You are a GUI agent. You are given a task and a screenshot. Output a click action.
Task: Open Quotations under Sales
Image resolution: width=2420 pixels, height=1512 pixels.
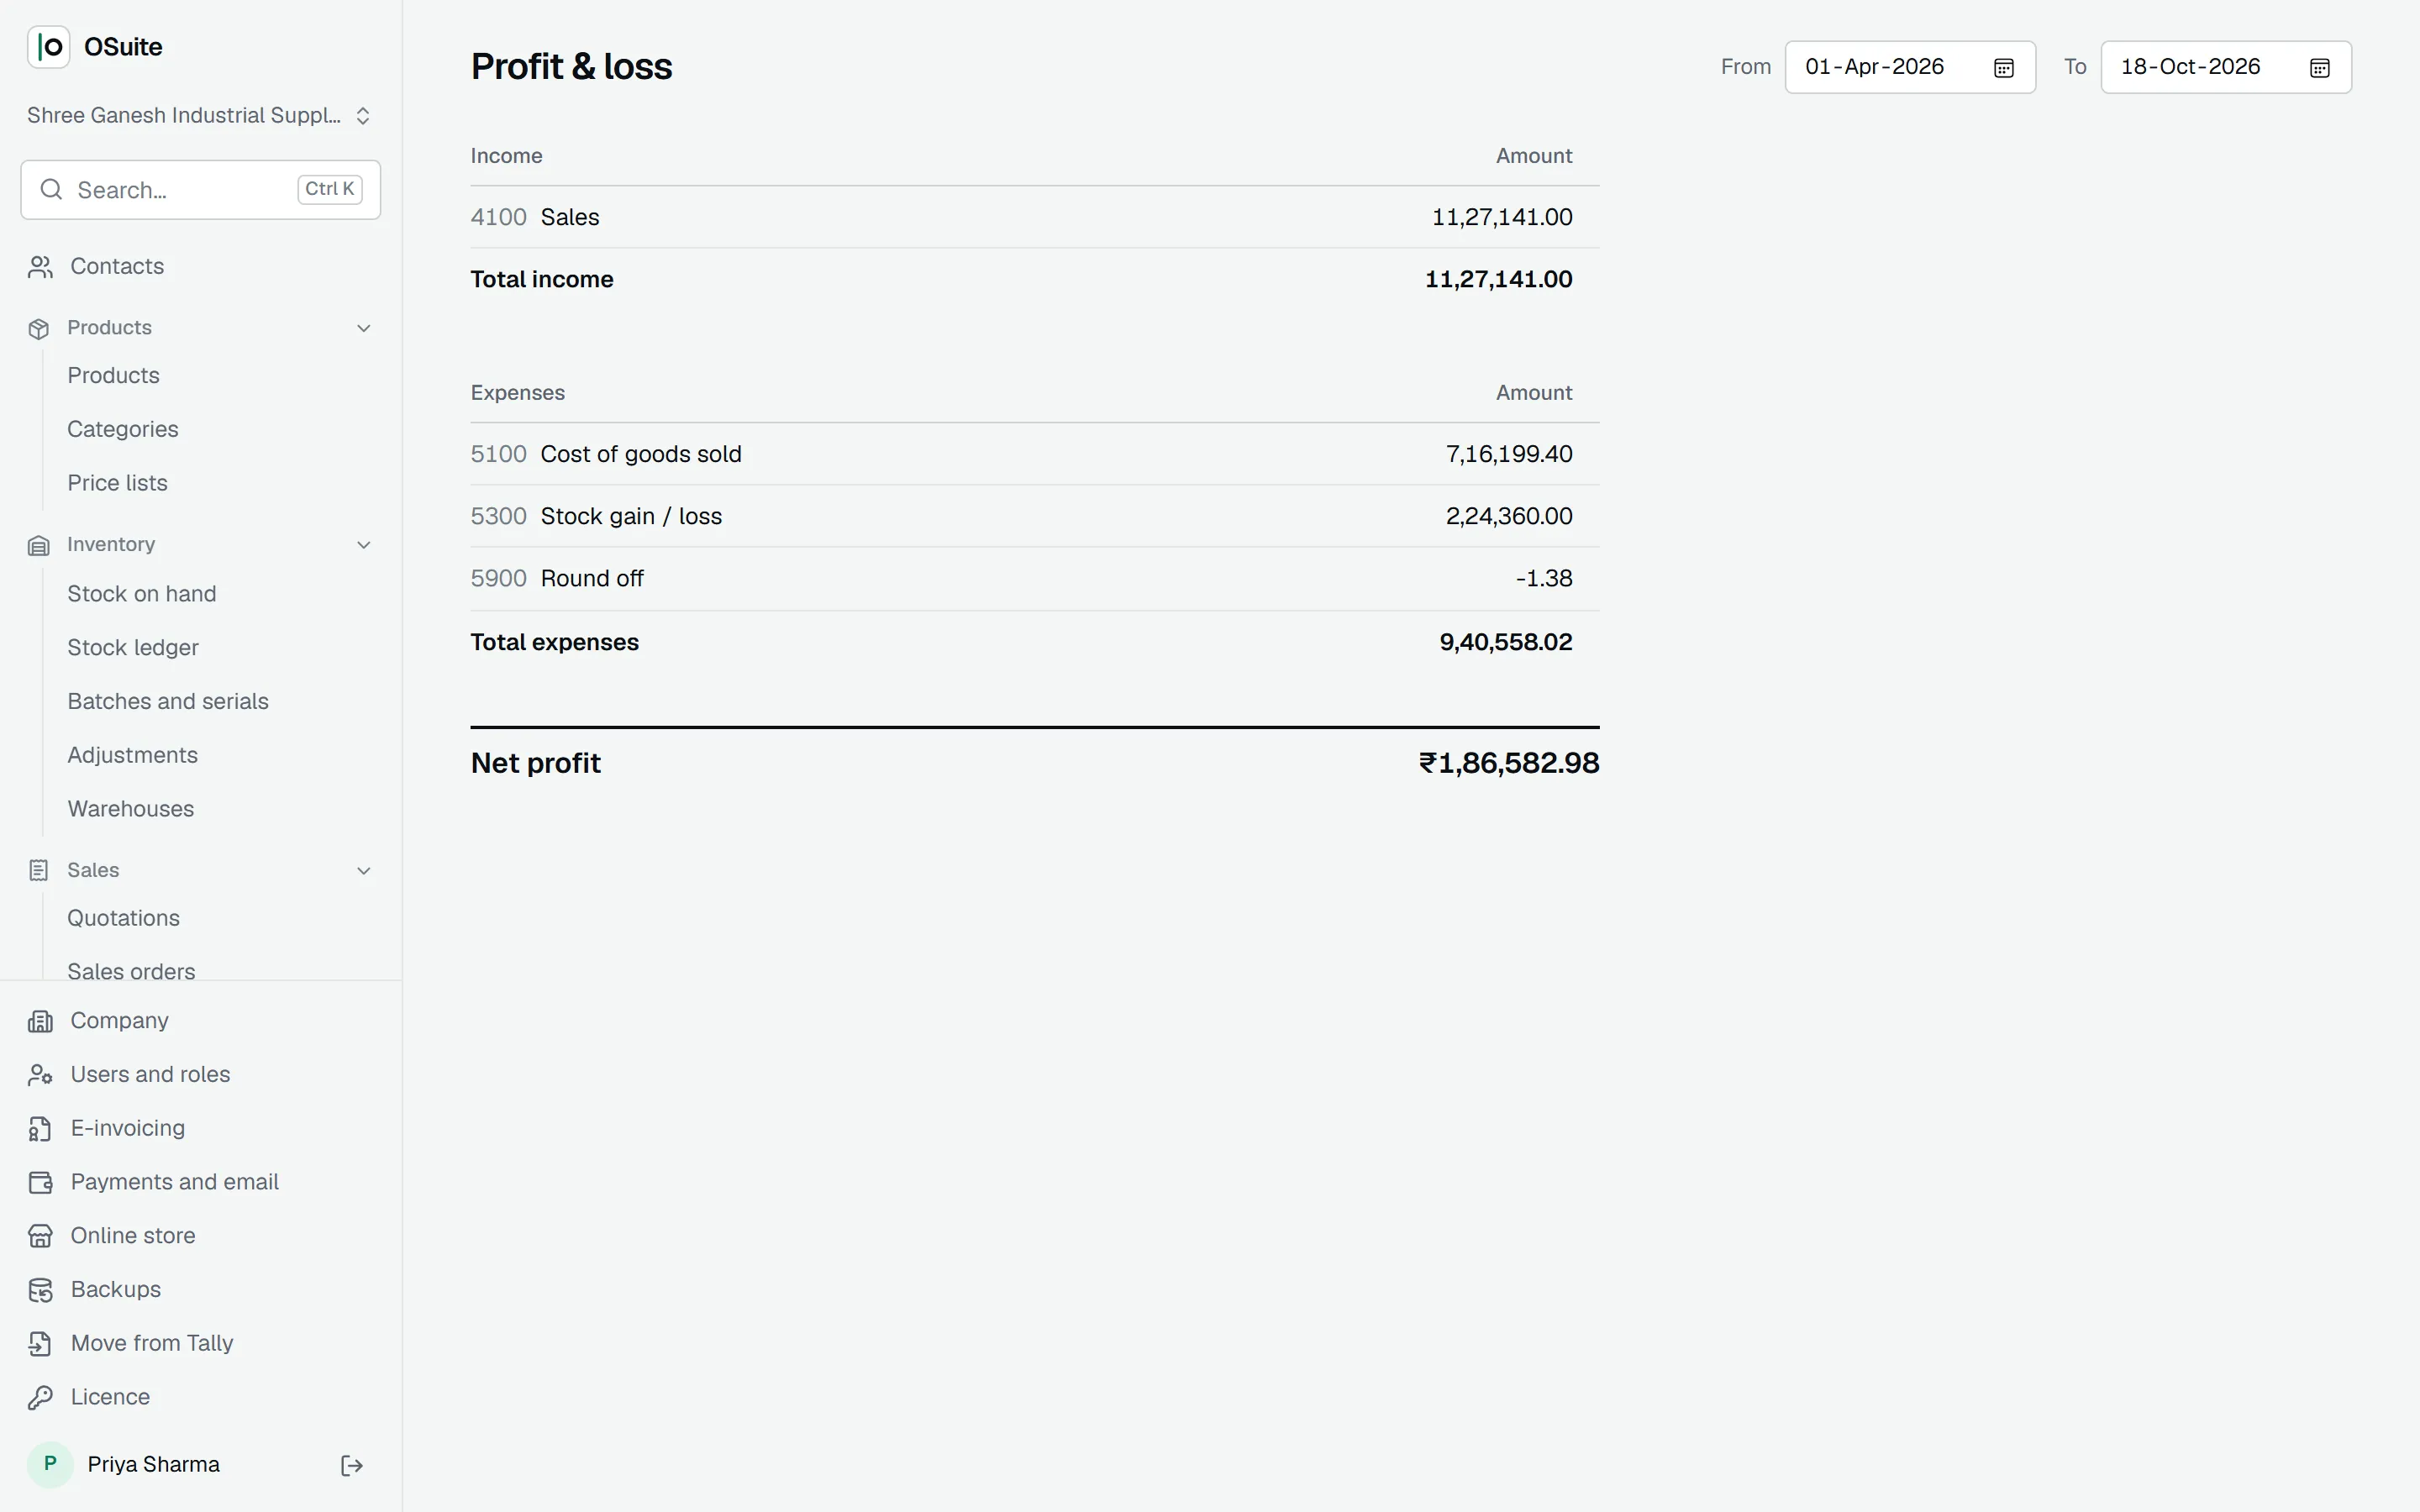click(123, 918)
